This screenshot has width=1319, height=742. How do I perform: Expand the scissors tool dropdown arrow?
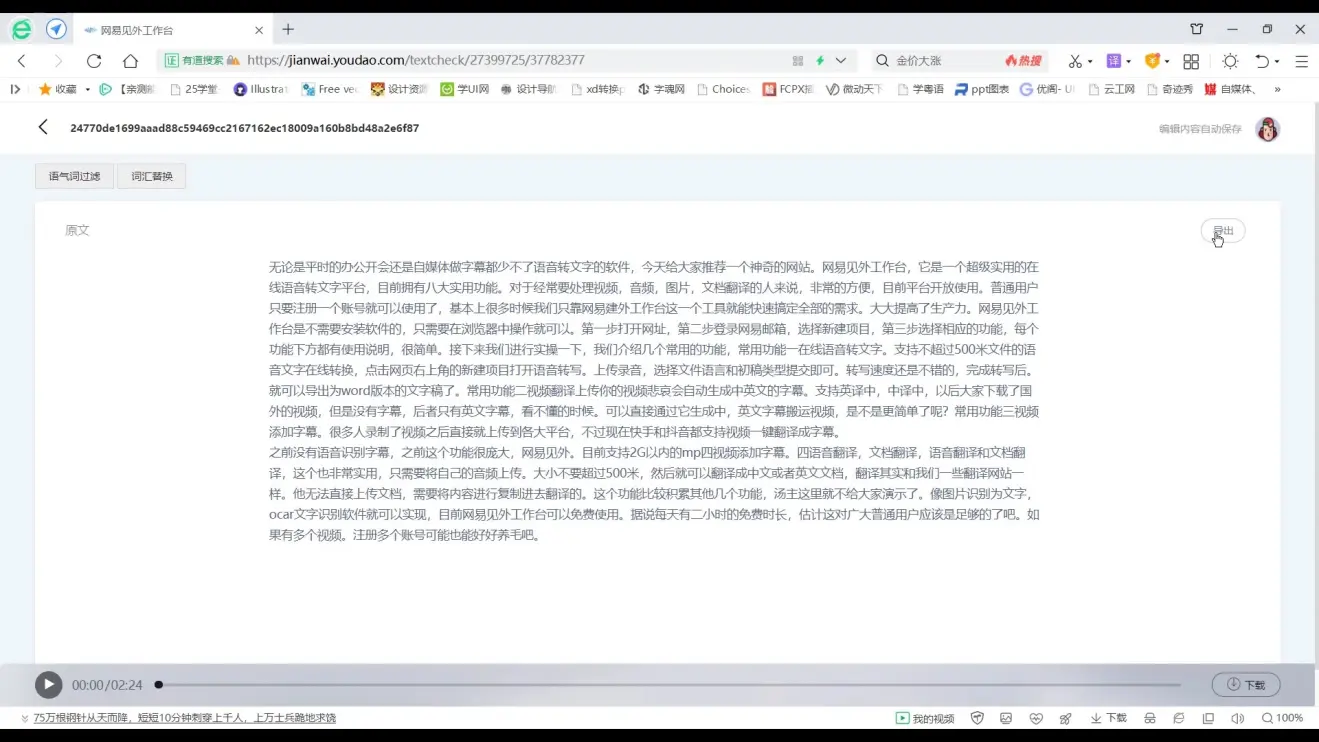coord(1090,62)
